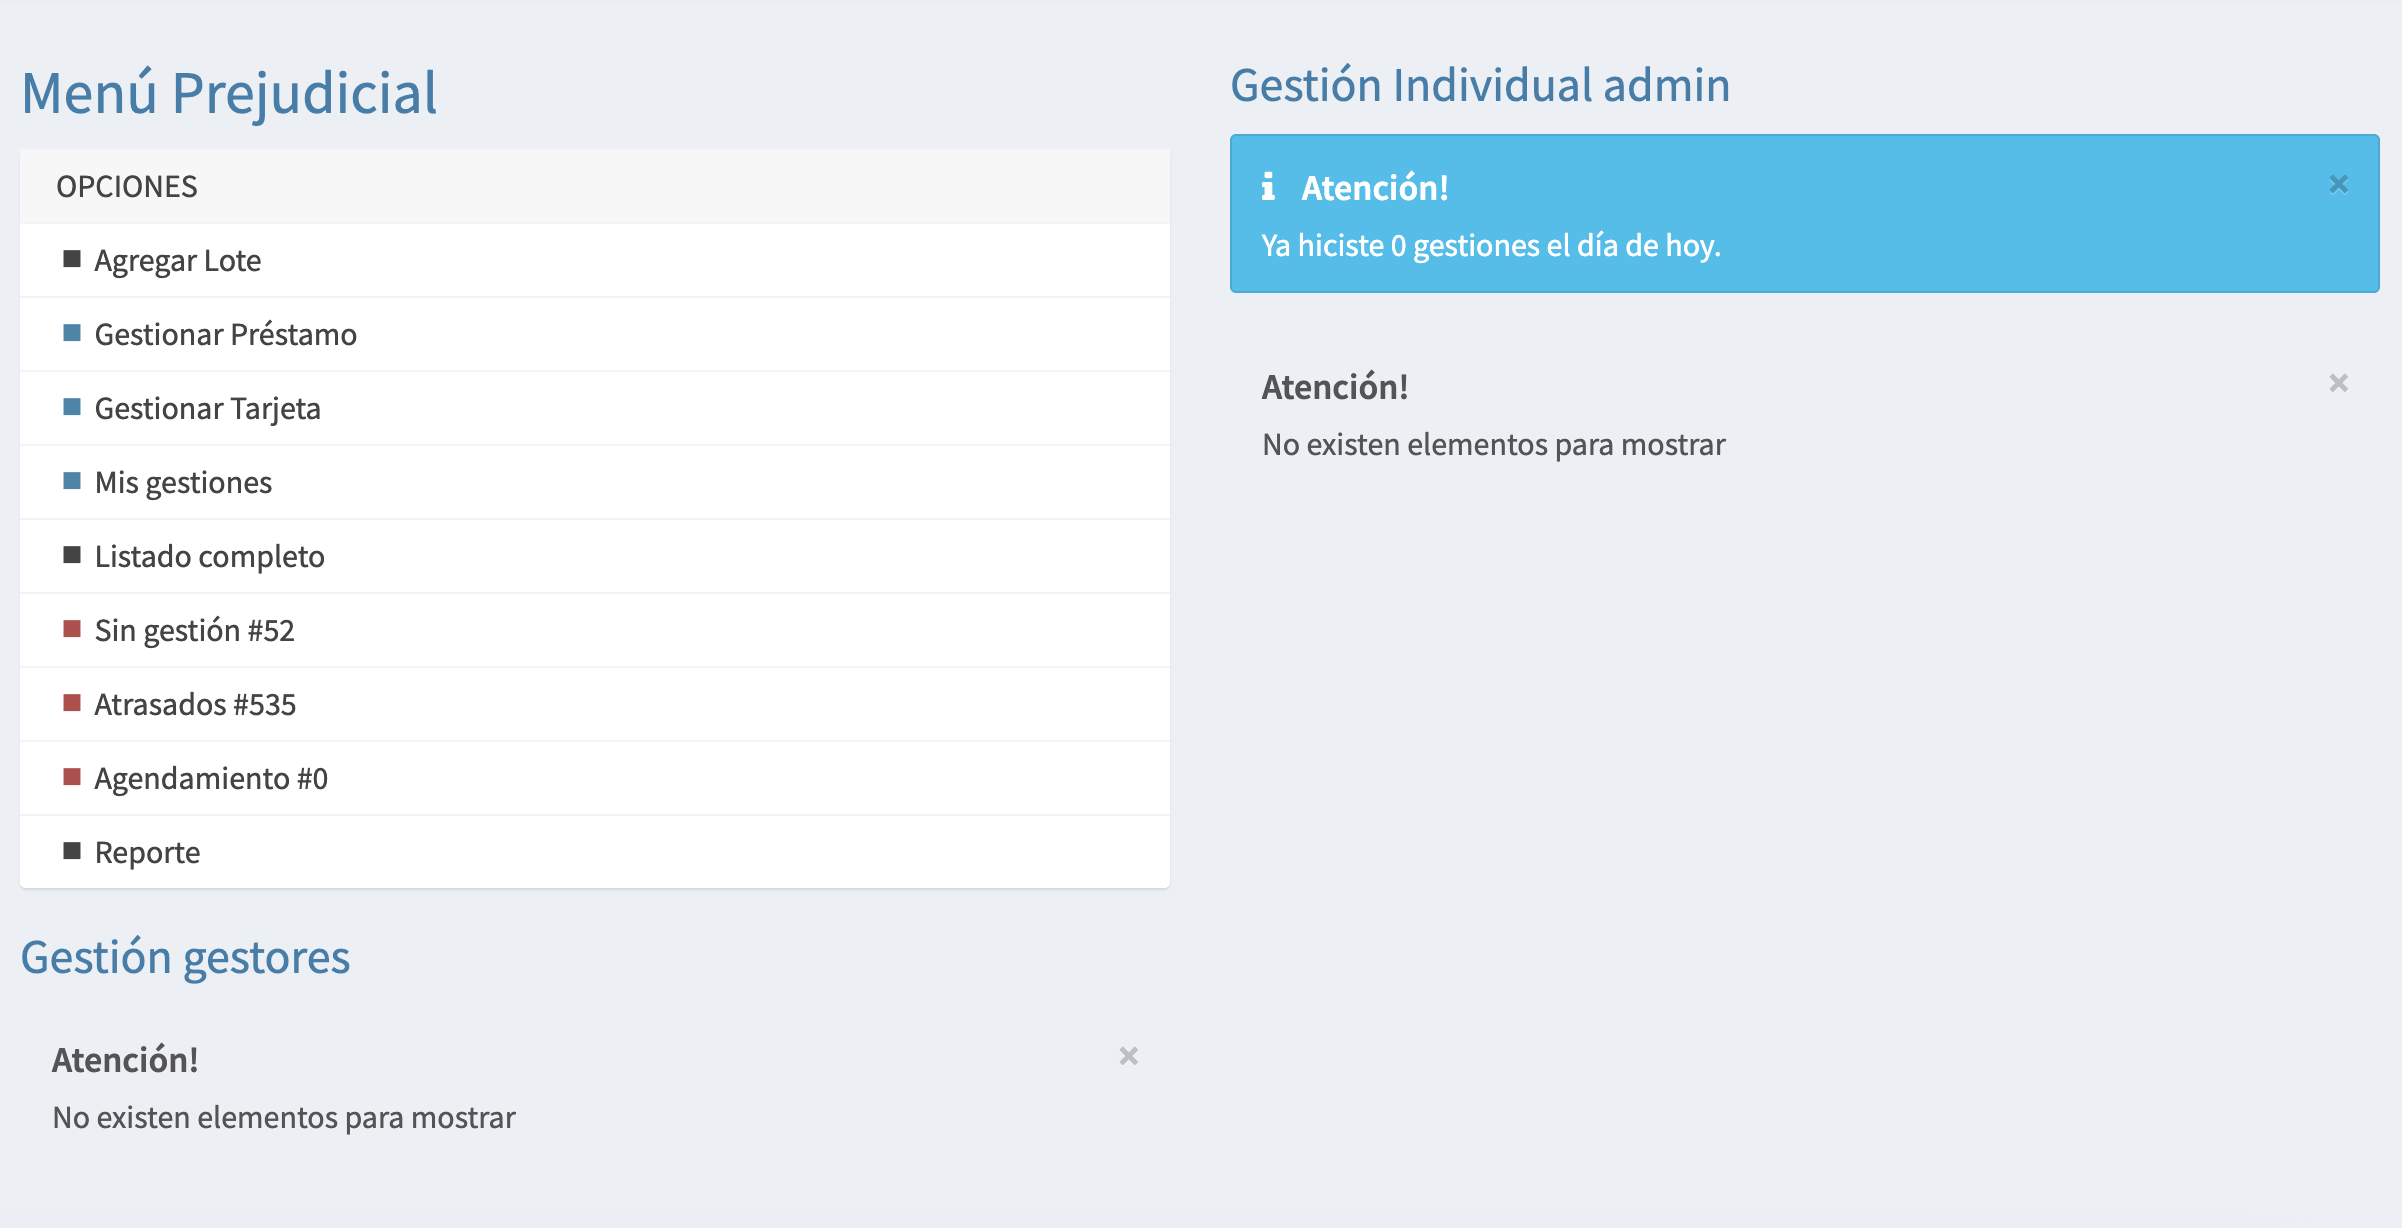This screenshot has height=1228, width=2402.
Task: Open Gestionar Préstamo menu item
Action: [225, 335]
